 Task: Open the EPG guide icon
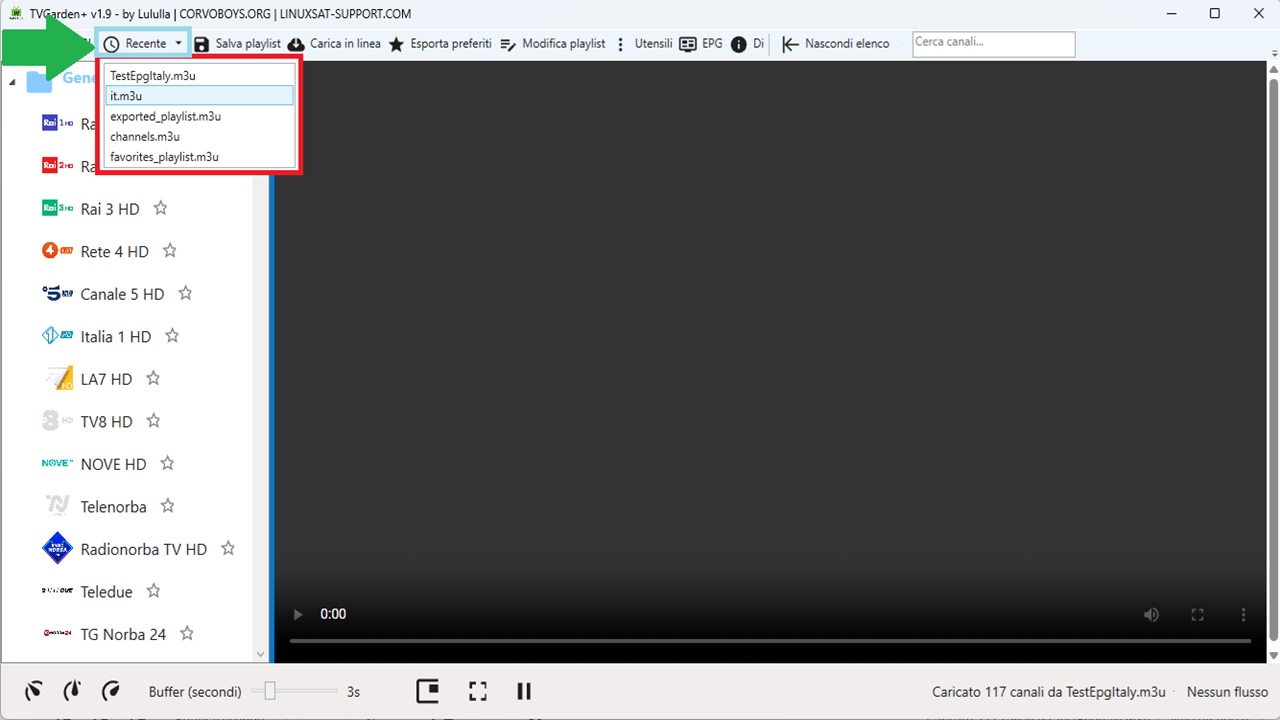tap(687, 44)
